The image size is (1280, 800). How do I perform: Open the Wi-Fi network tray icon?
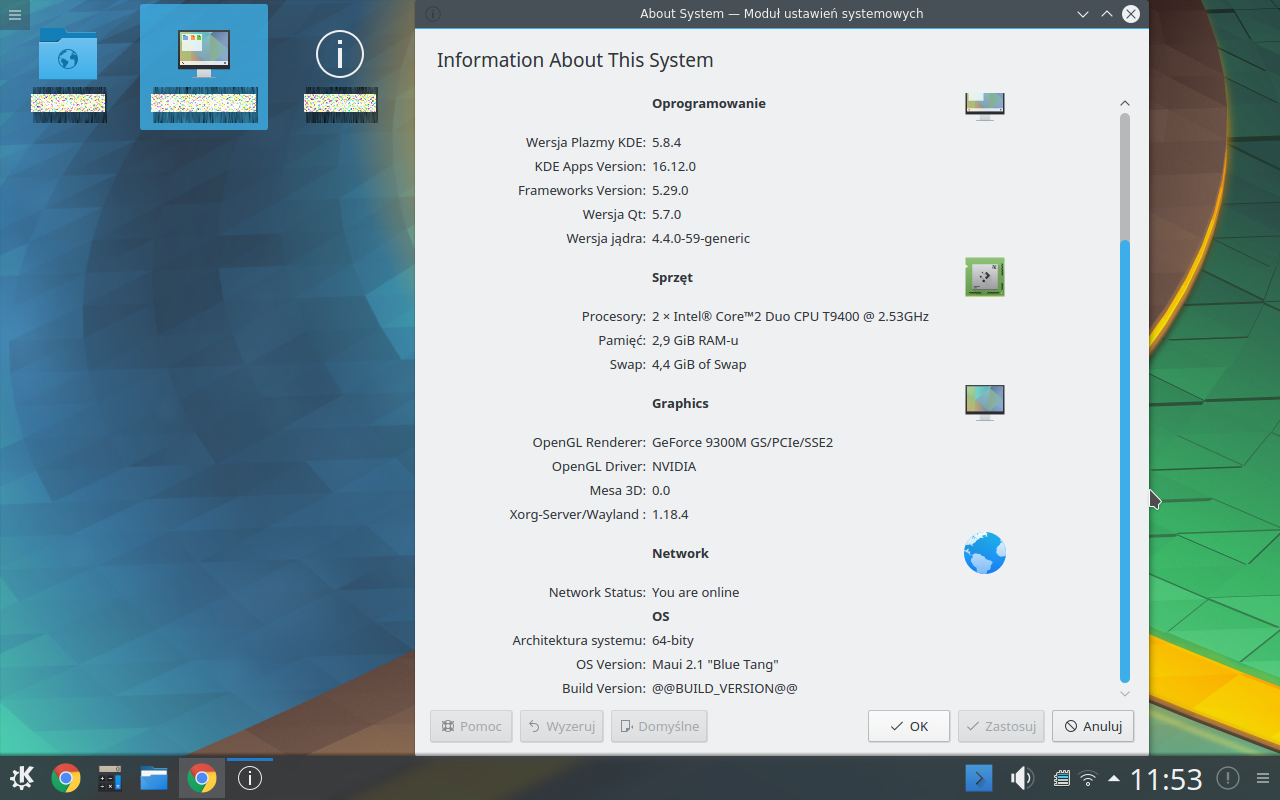1088,778
